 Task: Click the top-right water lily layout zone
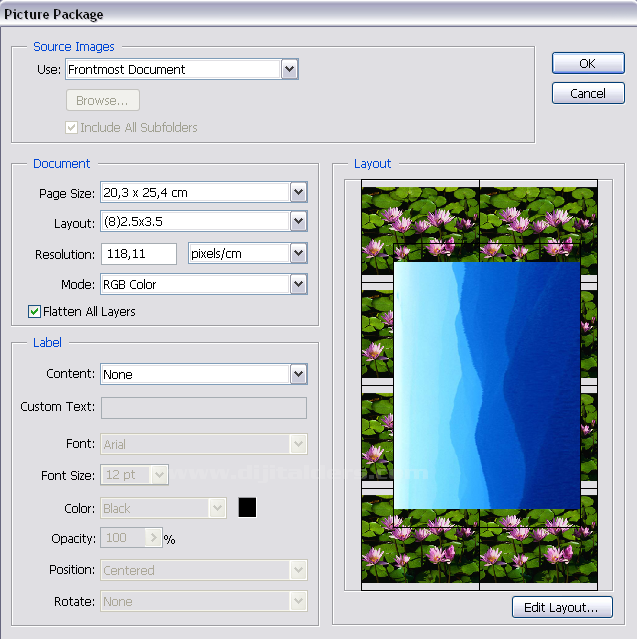[x=538, y=230]
